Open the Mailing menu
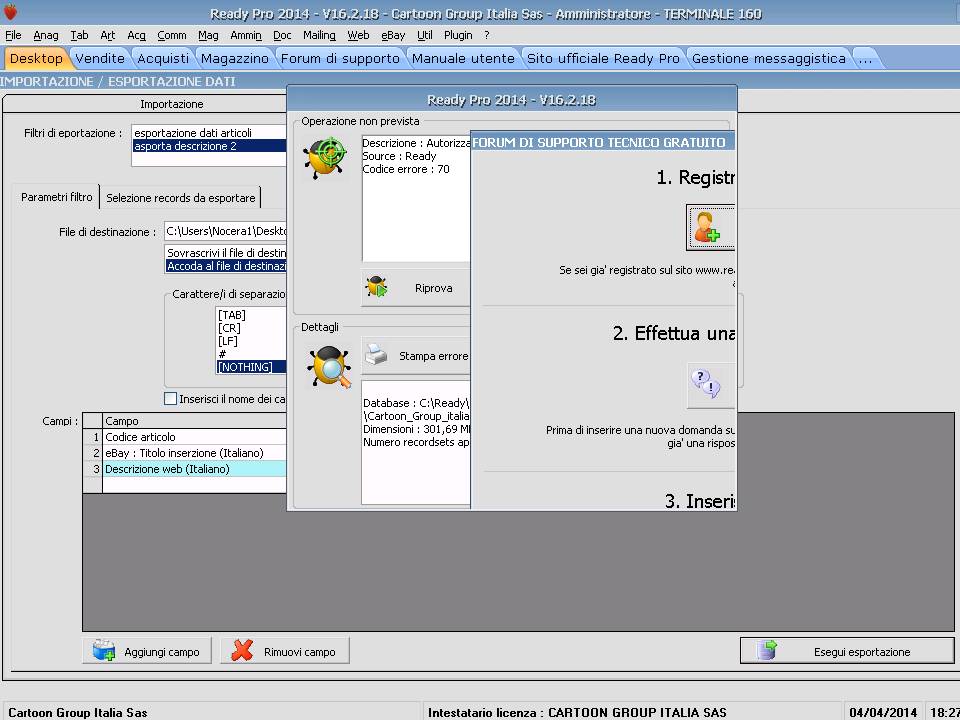This screenshot has height=720, width=960. point(320,36)
